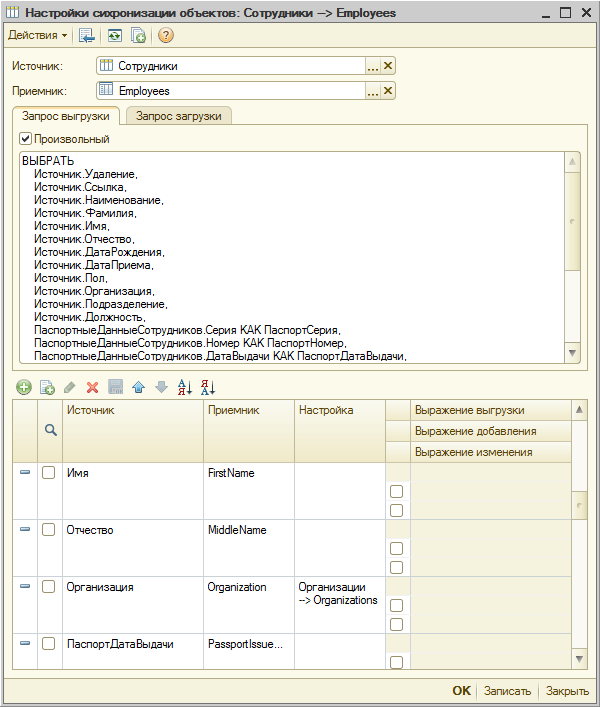Toggle добавления expression checkbox in Организация row
The width and height of the screenshot is (600, 707).
(x=396, y=606)
